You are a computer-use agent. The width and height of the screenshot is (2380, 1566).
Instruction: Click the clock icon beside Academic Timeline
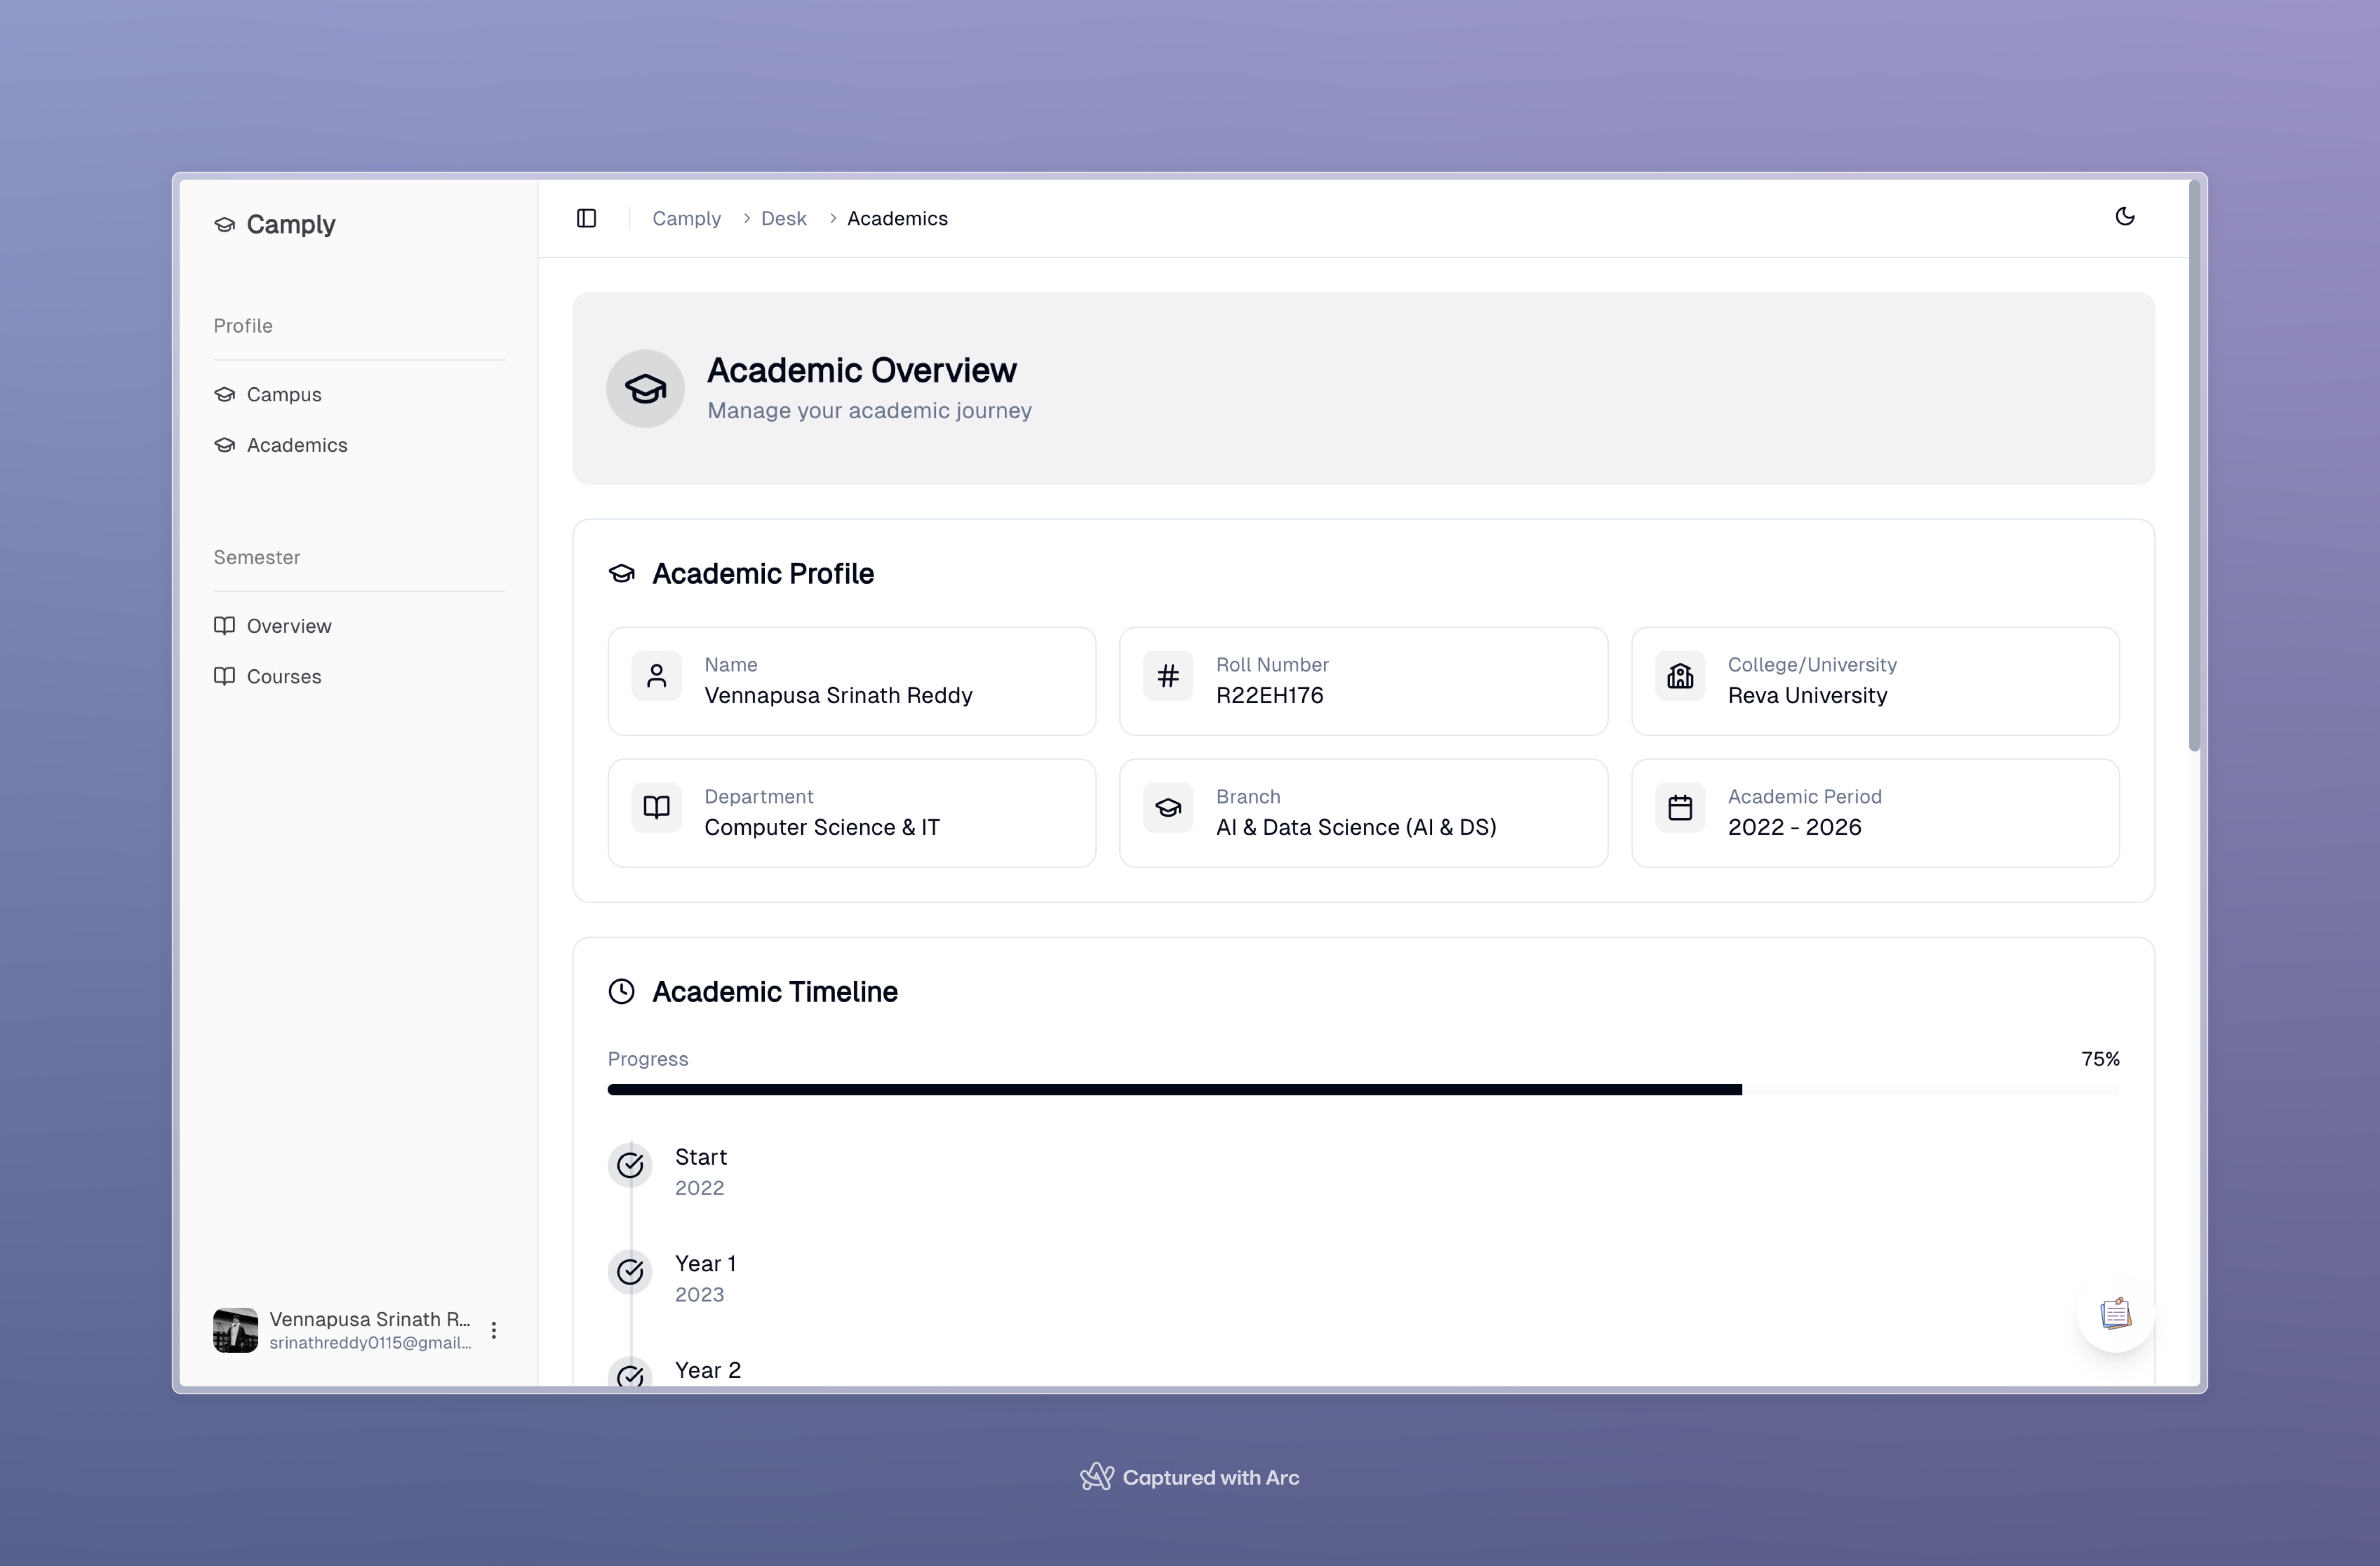pyautogui.click(x=622, y=991)
